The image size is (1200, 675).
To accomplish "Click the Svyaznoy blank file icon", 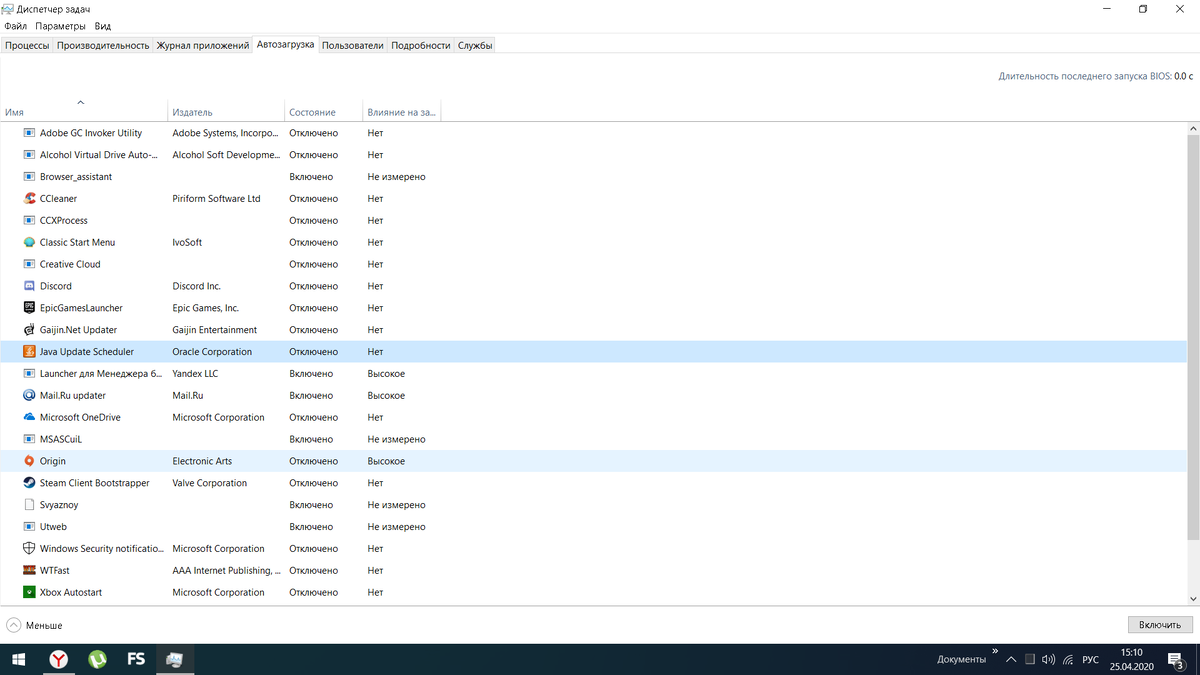I will pyautogui.click(x=29, y=505).
